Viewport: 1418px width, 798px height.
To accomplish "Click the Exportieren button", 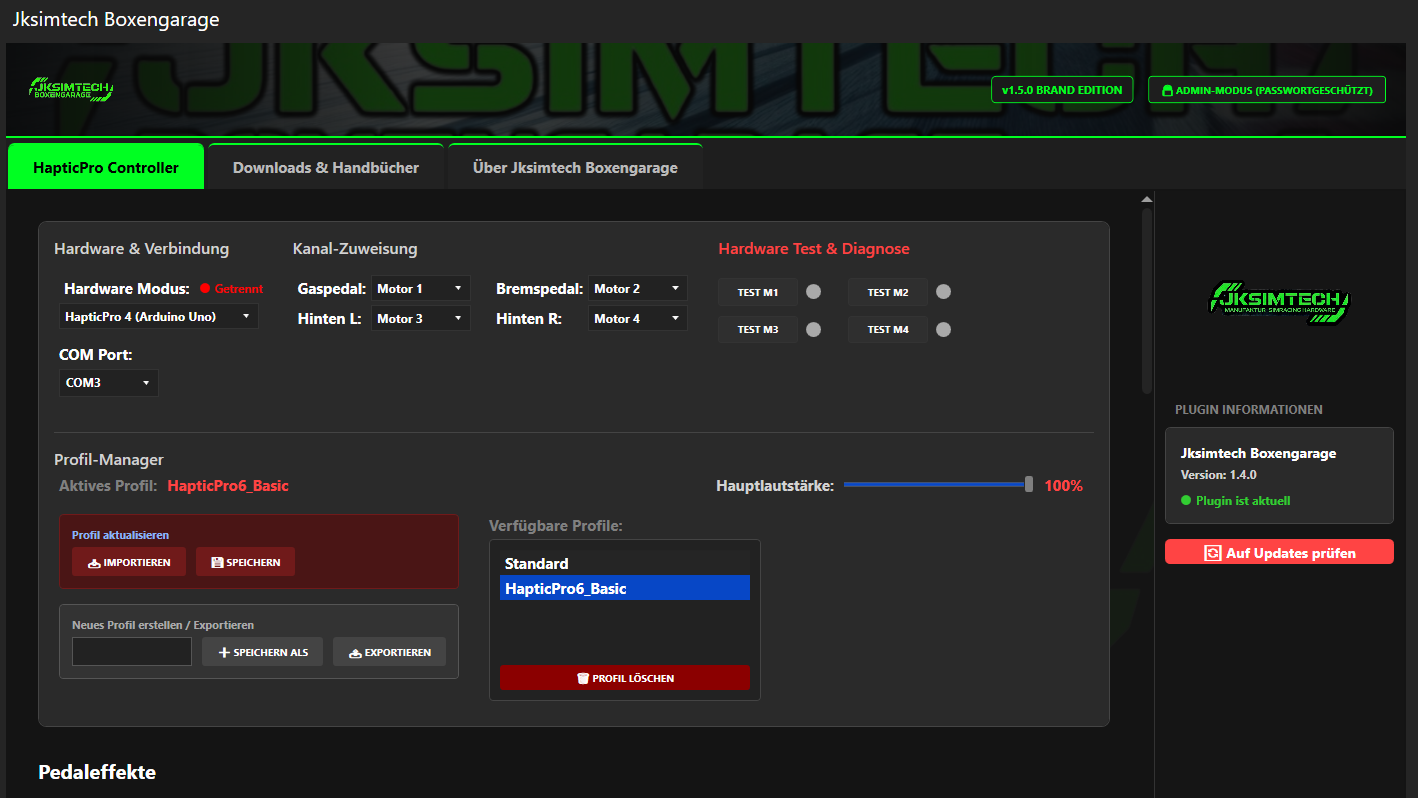I will (x=389, y=652).
